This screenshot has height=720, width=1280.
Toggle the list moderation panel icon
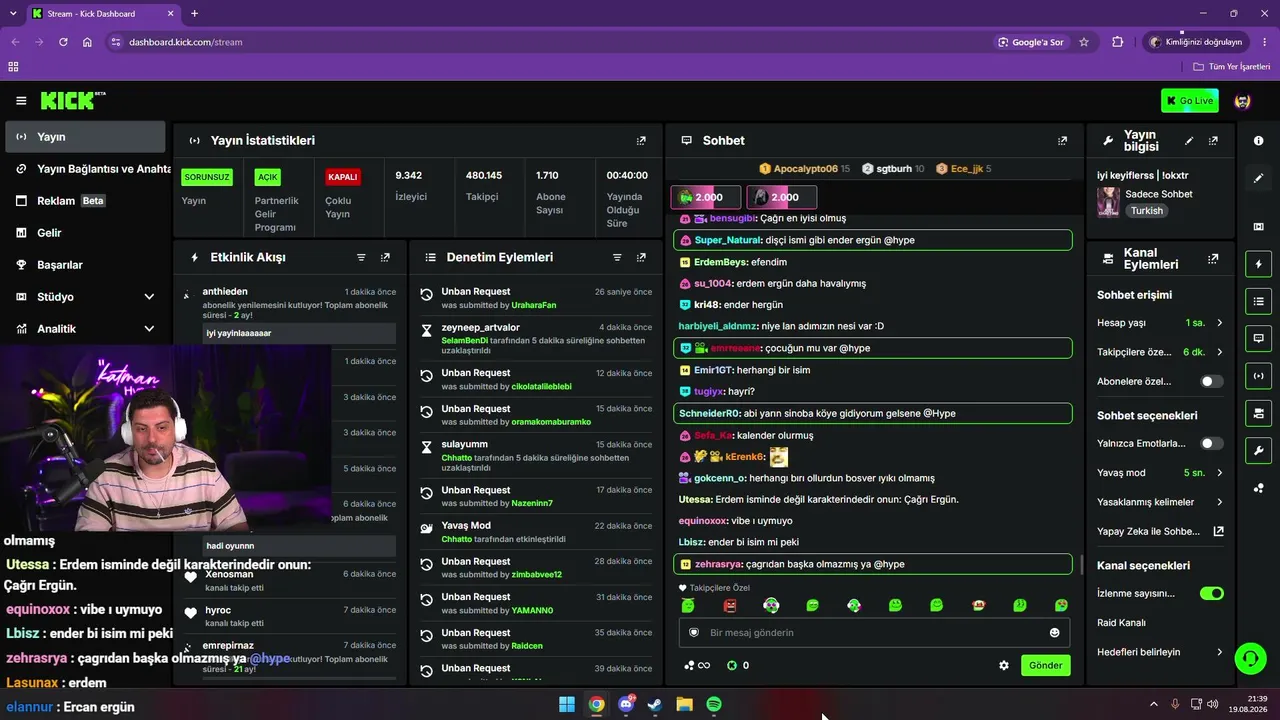[x=1258, y=301]
